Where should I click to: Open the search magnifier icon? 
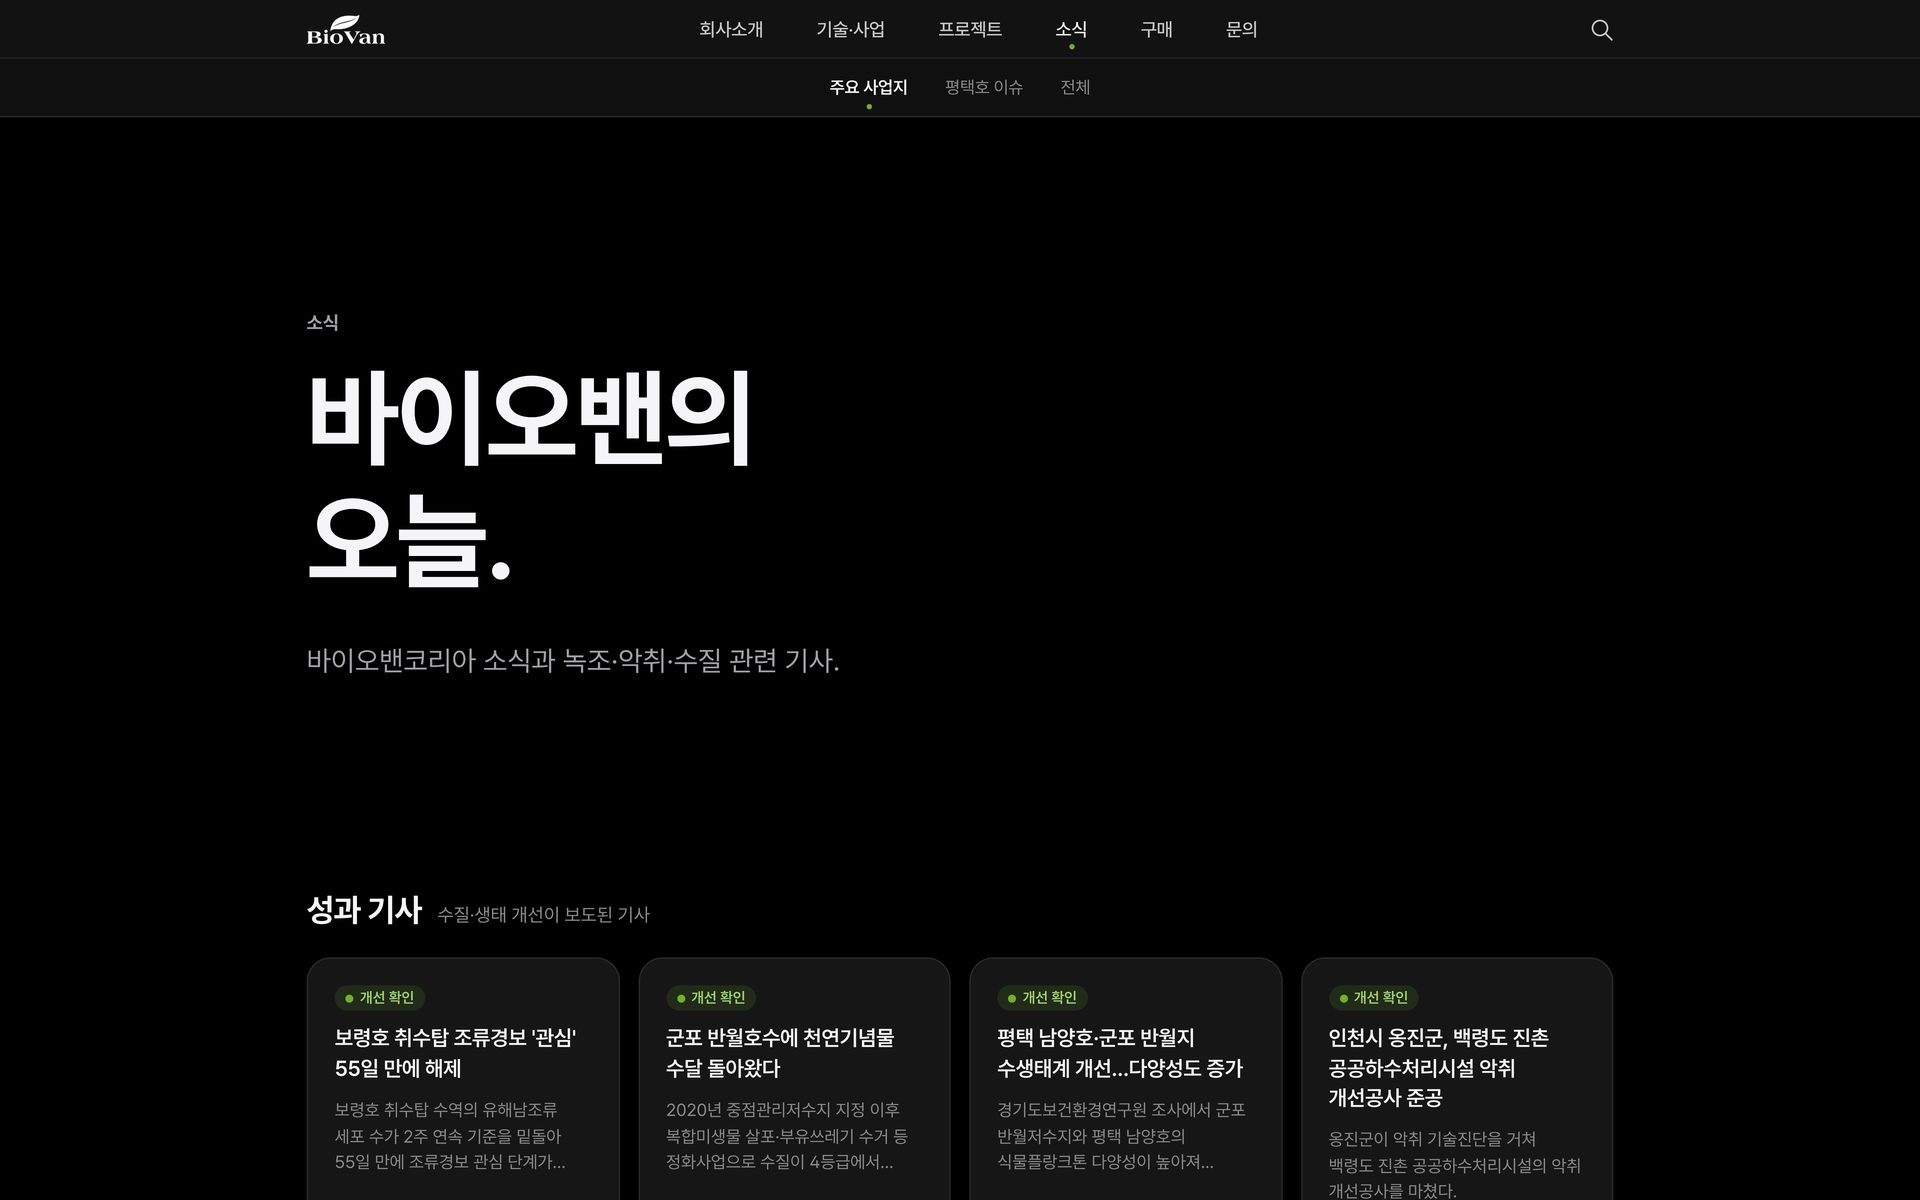(1601, 30)
